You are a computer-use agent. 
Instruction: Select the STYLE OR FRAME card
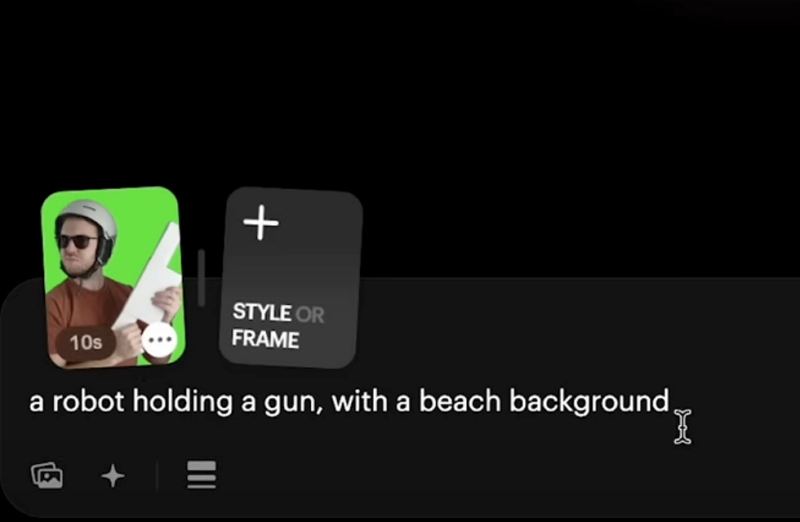pos(291,278)
